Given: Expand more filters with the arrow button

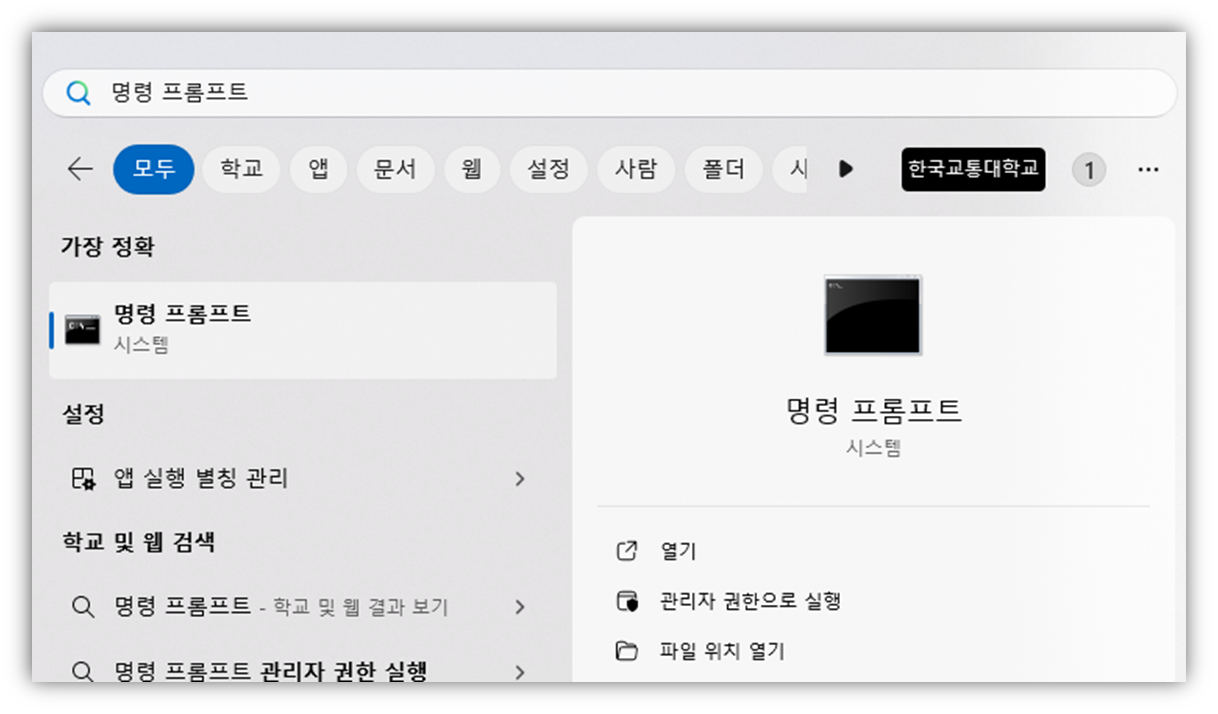Looking at the screenshot, I should [x=846, y=169].
